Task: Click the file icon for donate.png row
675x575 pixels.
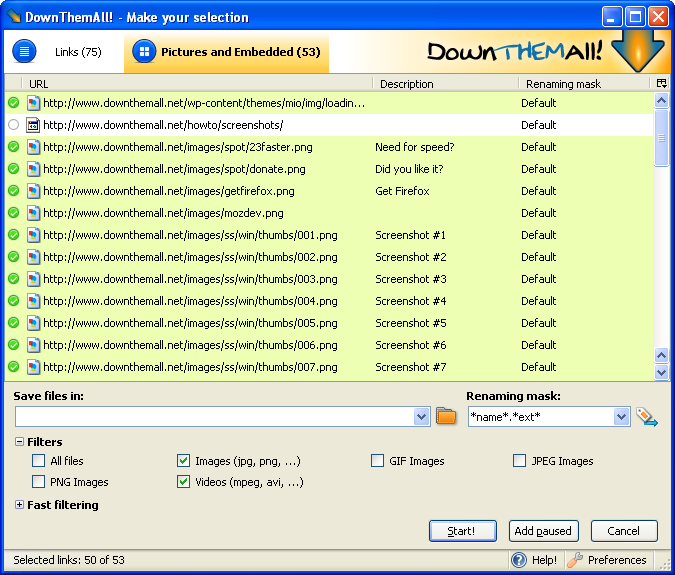Action: (33, 169)
